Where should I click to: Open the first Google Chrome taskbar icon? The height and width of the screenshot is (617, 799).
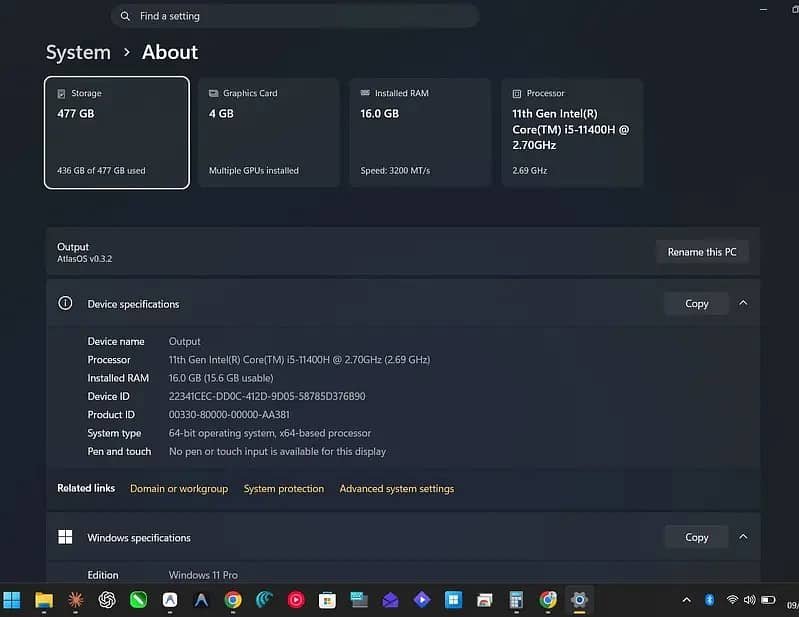(x=233, y=600)
